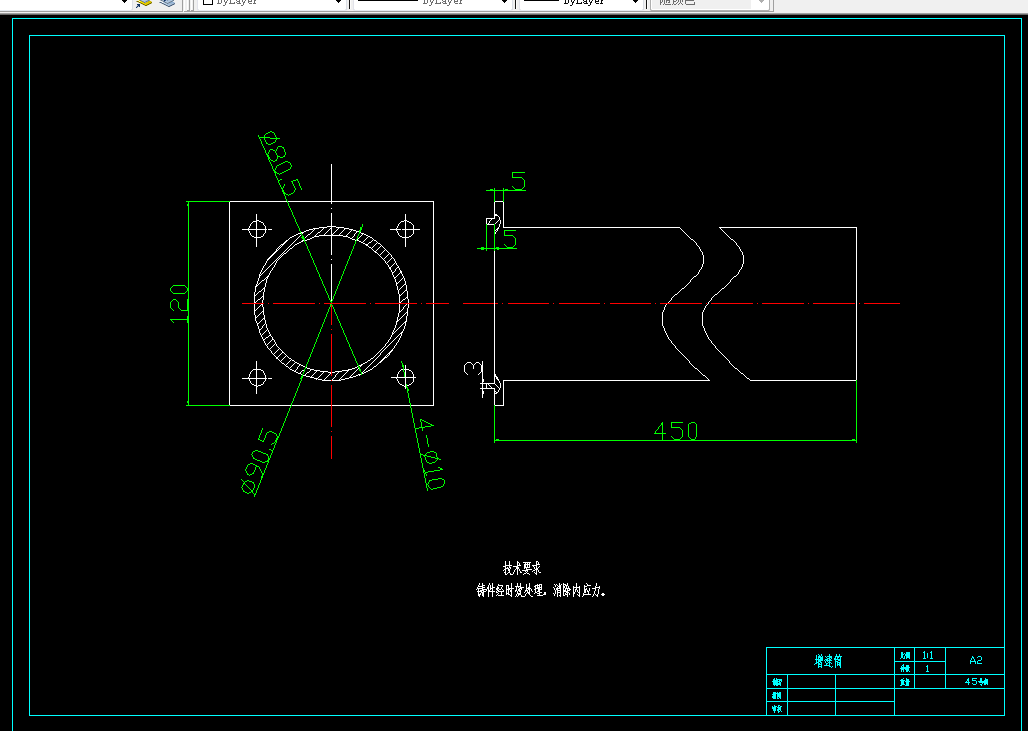Select the Φ90.5 outer diameter dimension
Screen dimensions: 1028x731
pos(260,462)
